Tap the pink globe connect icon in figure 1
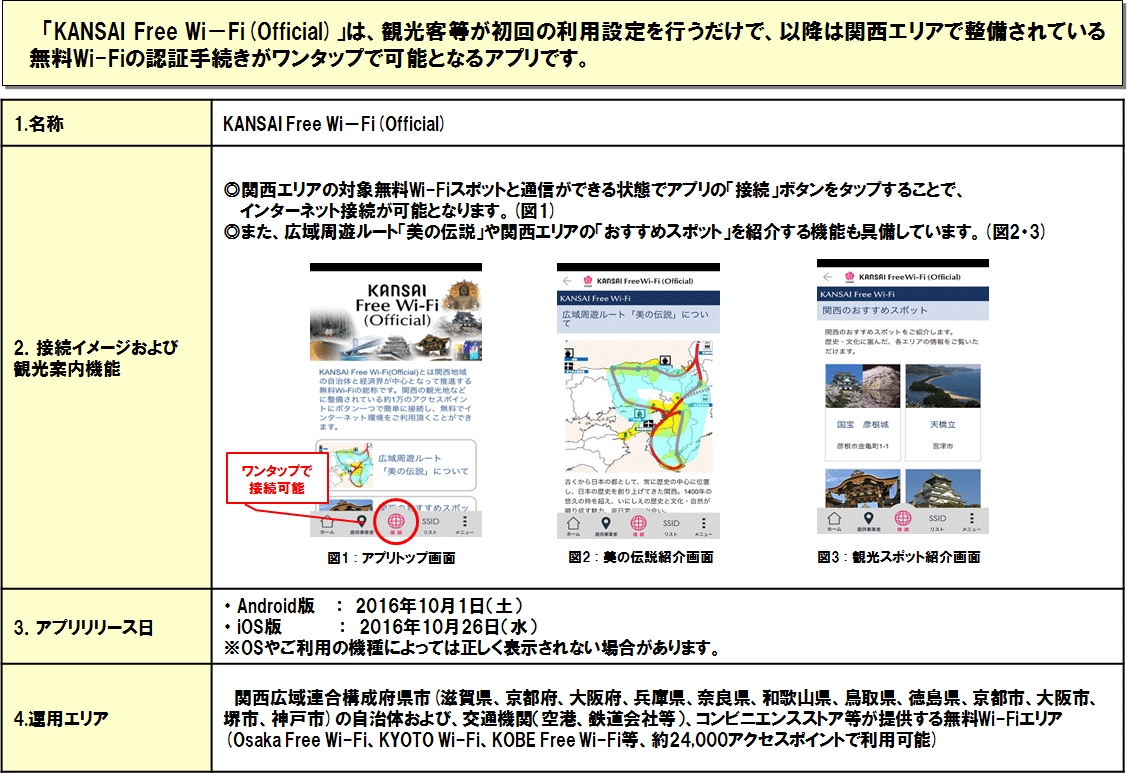The image size is (1127, 773). coord(396,521)
